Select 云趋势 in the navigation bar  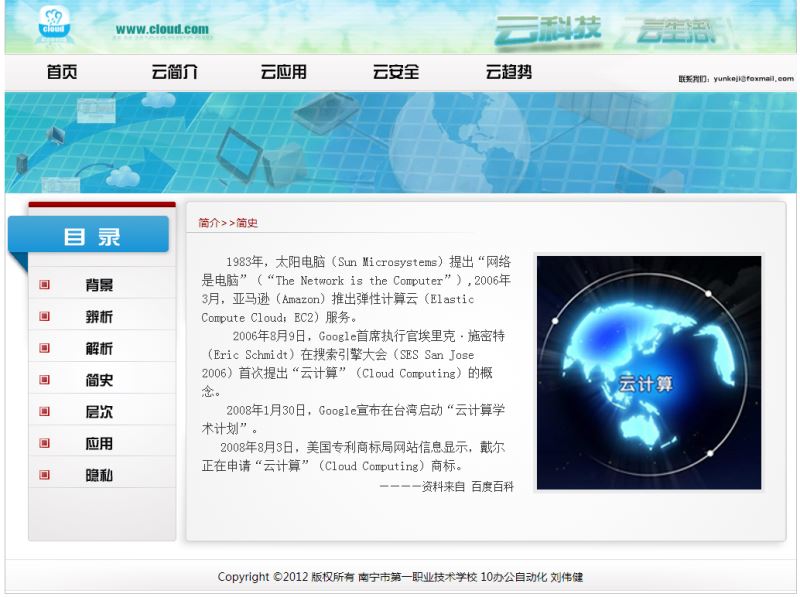click(509, 72)
